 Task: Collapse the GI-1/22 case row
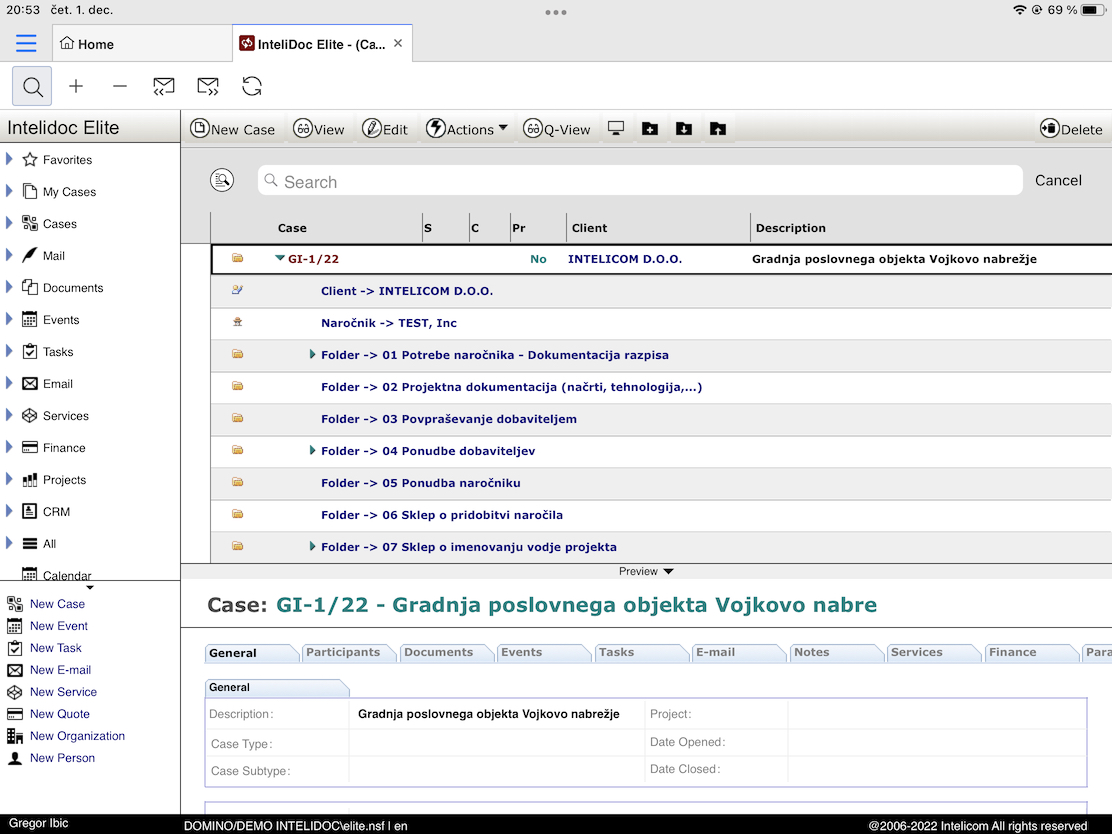280,258
